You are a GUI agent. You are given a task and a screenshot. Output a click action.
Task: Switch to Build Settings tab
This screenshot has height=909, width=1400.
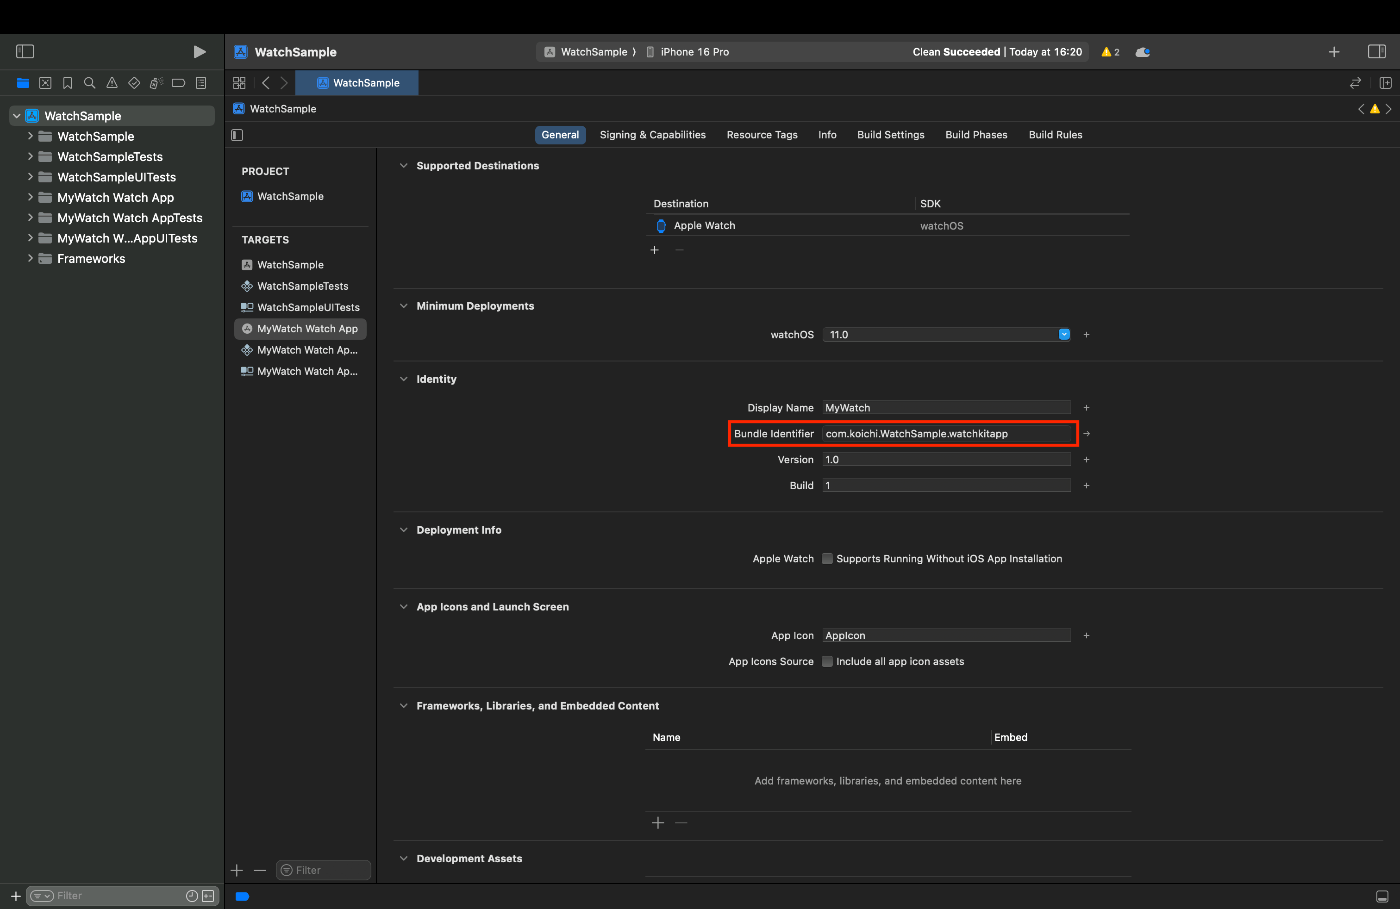(x=891, y=135)
